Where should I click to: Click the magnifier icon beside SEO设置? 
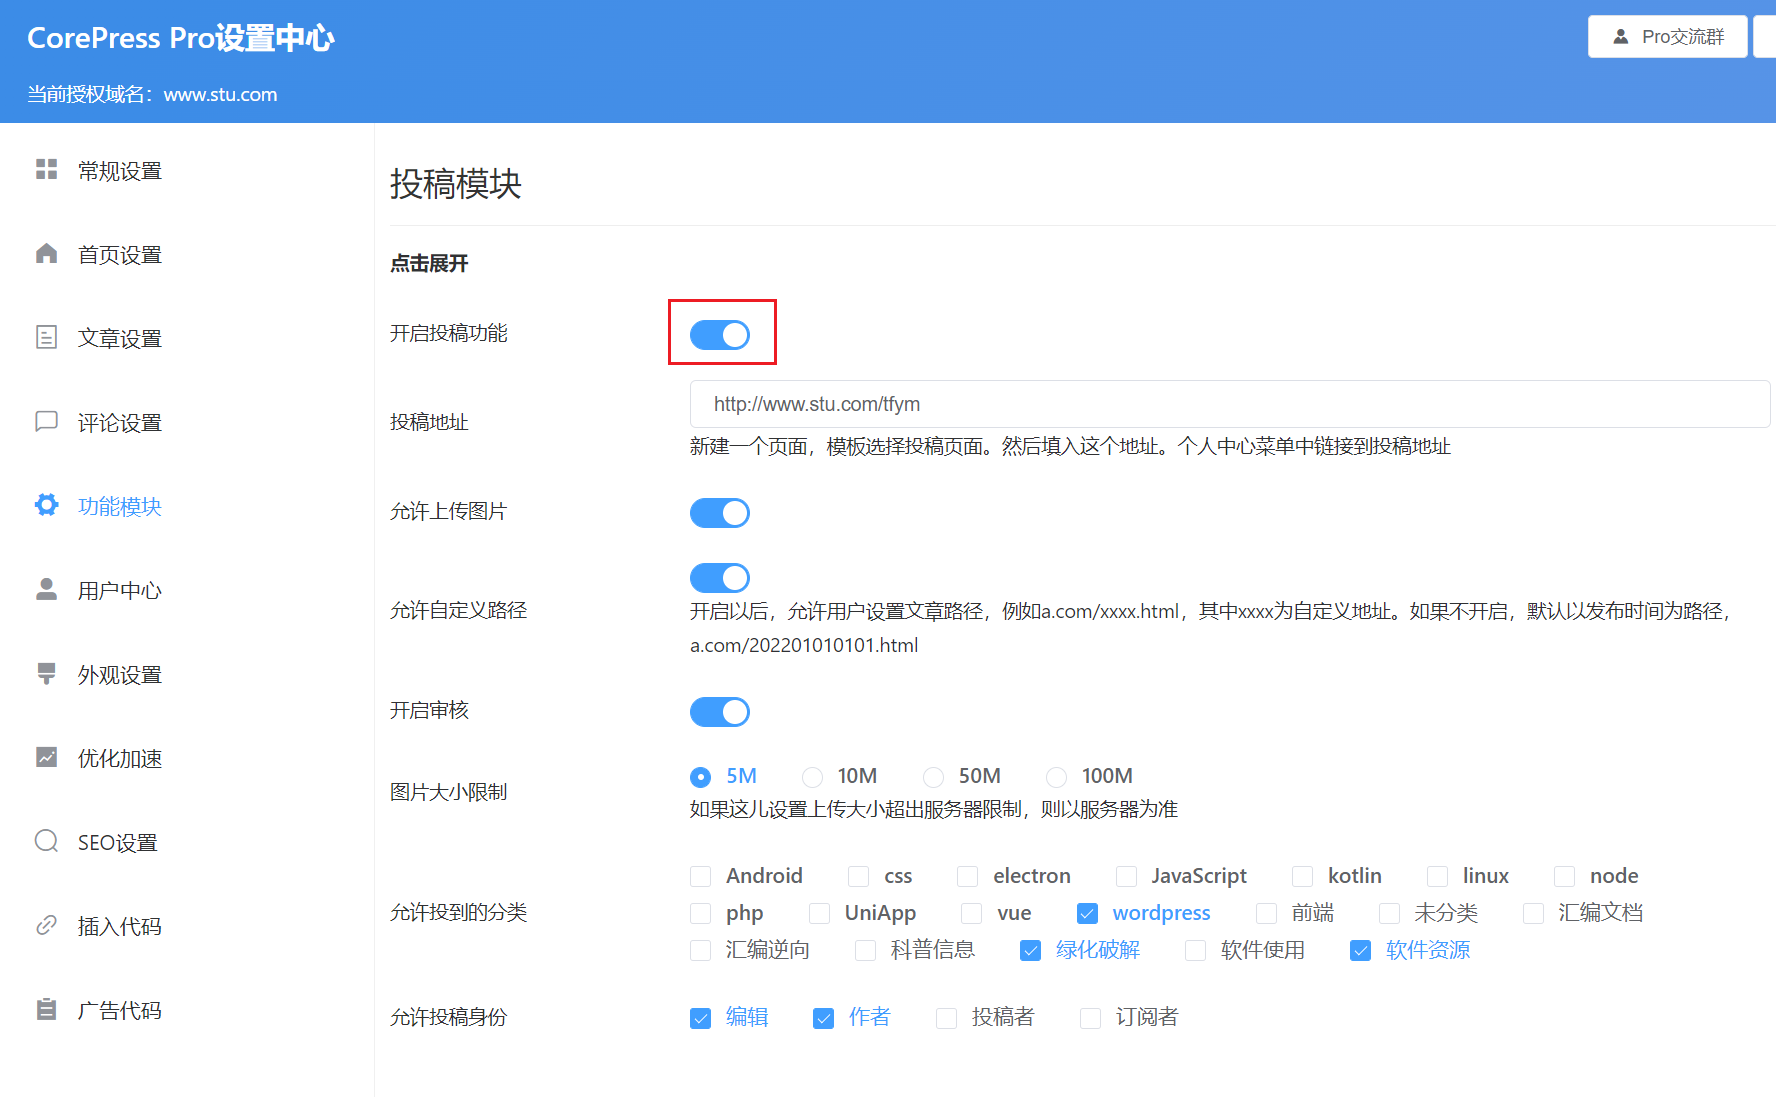[46, 842]
